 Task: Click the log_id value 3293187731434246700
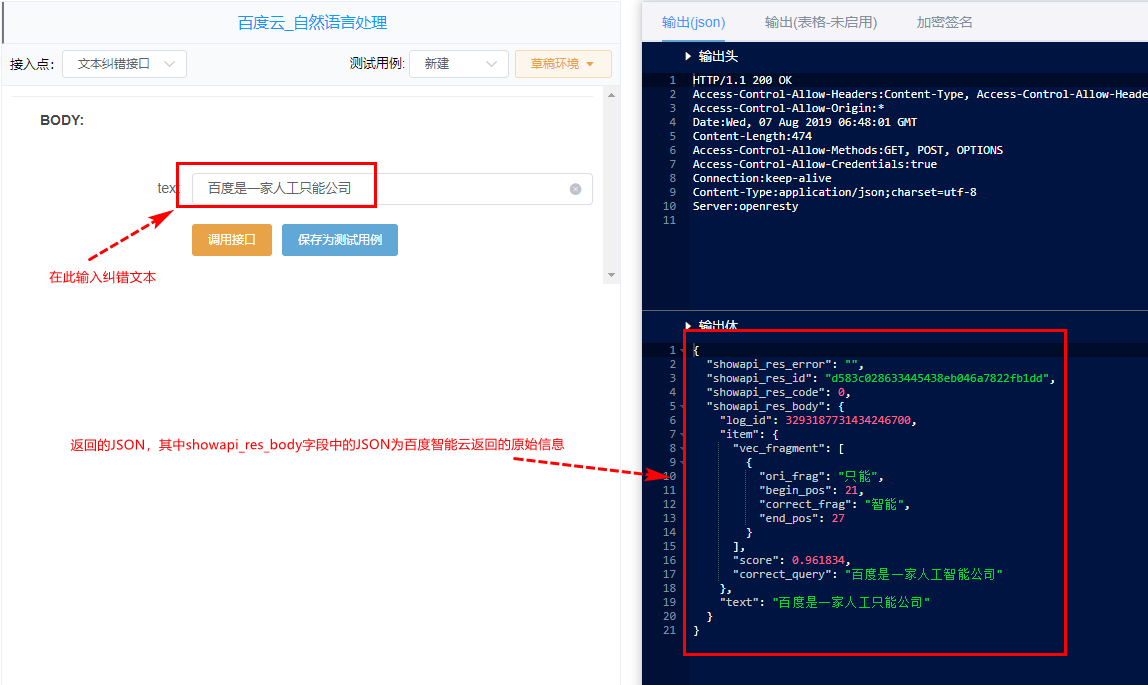848,420
